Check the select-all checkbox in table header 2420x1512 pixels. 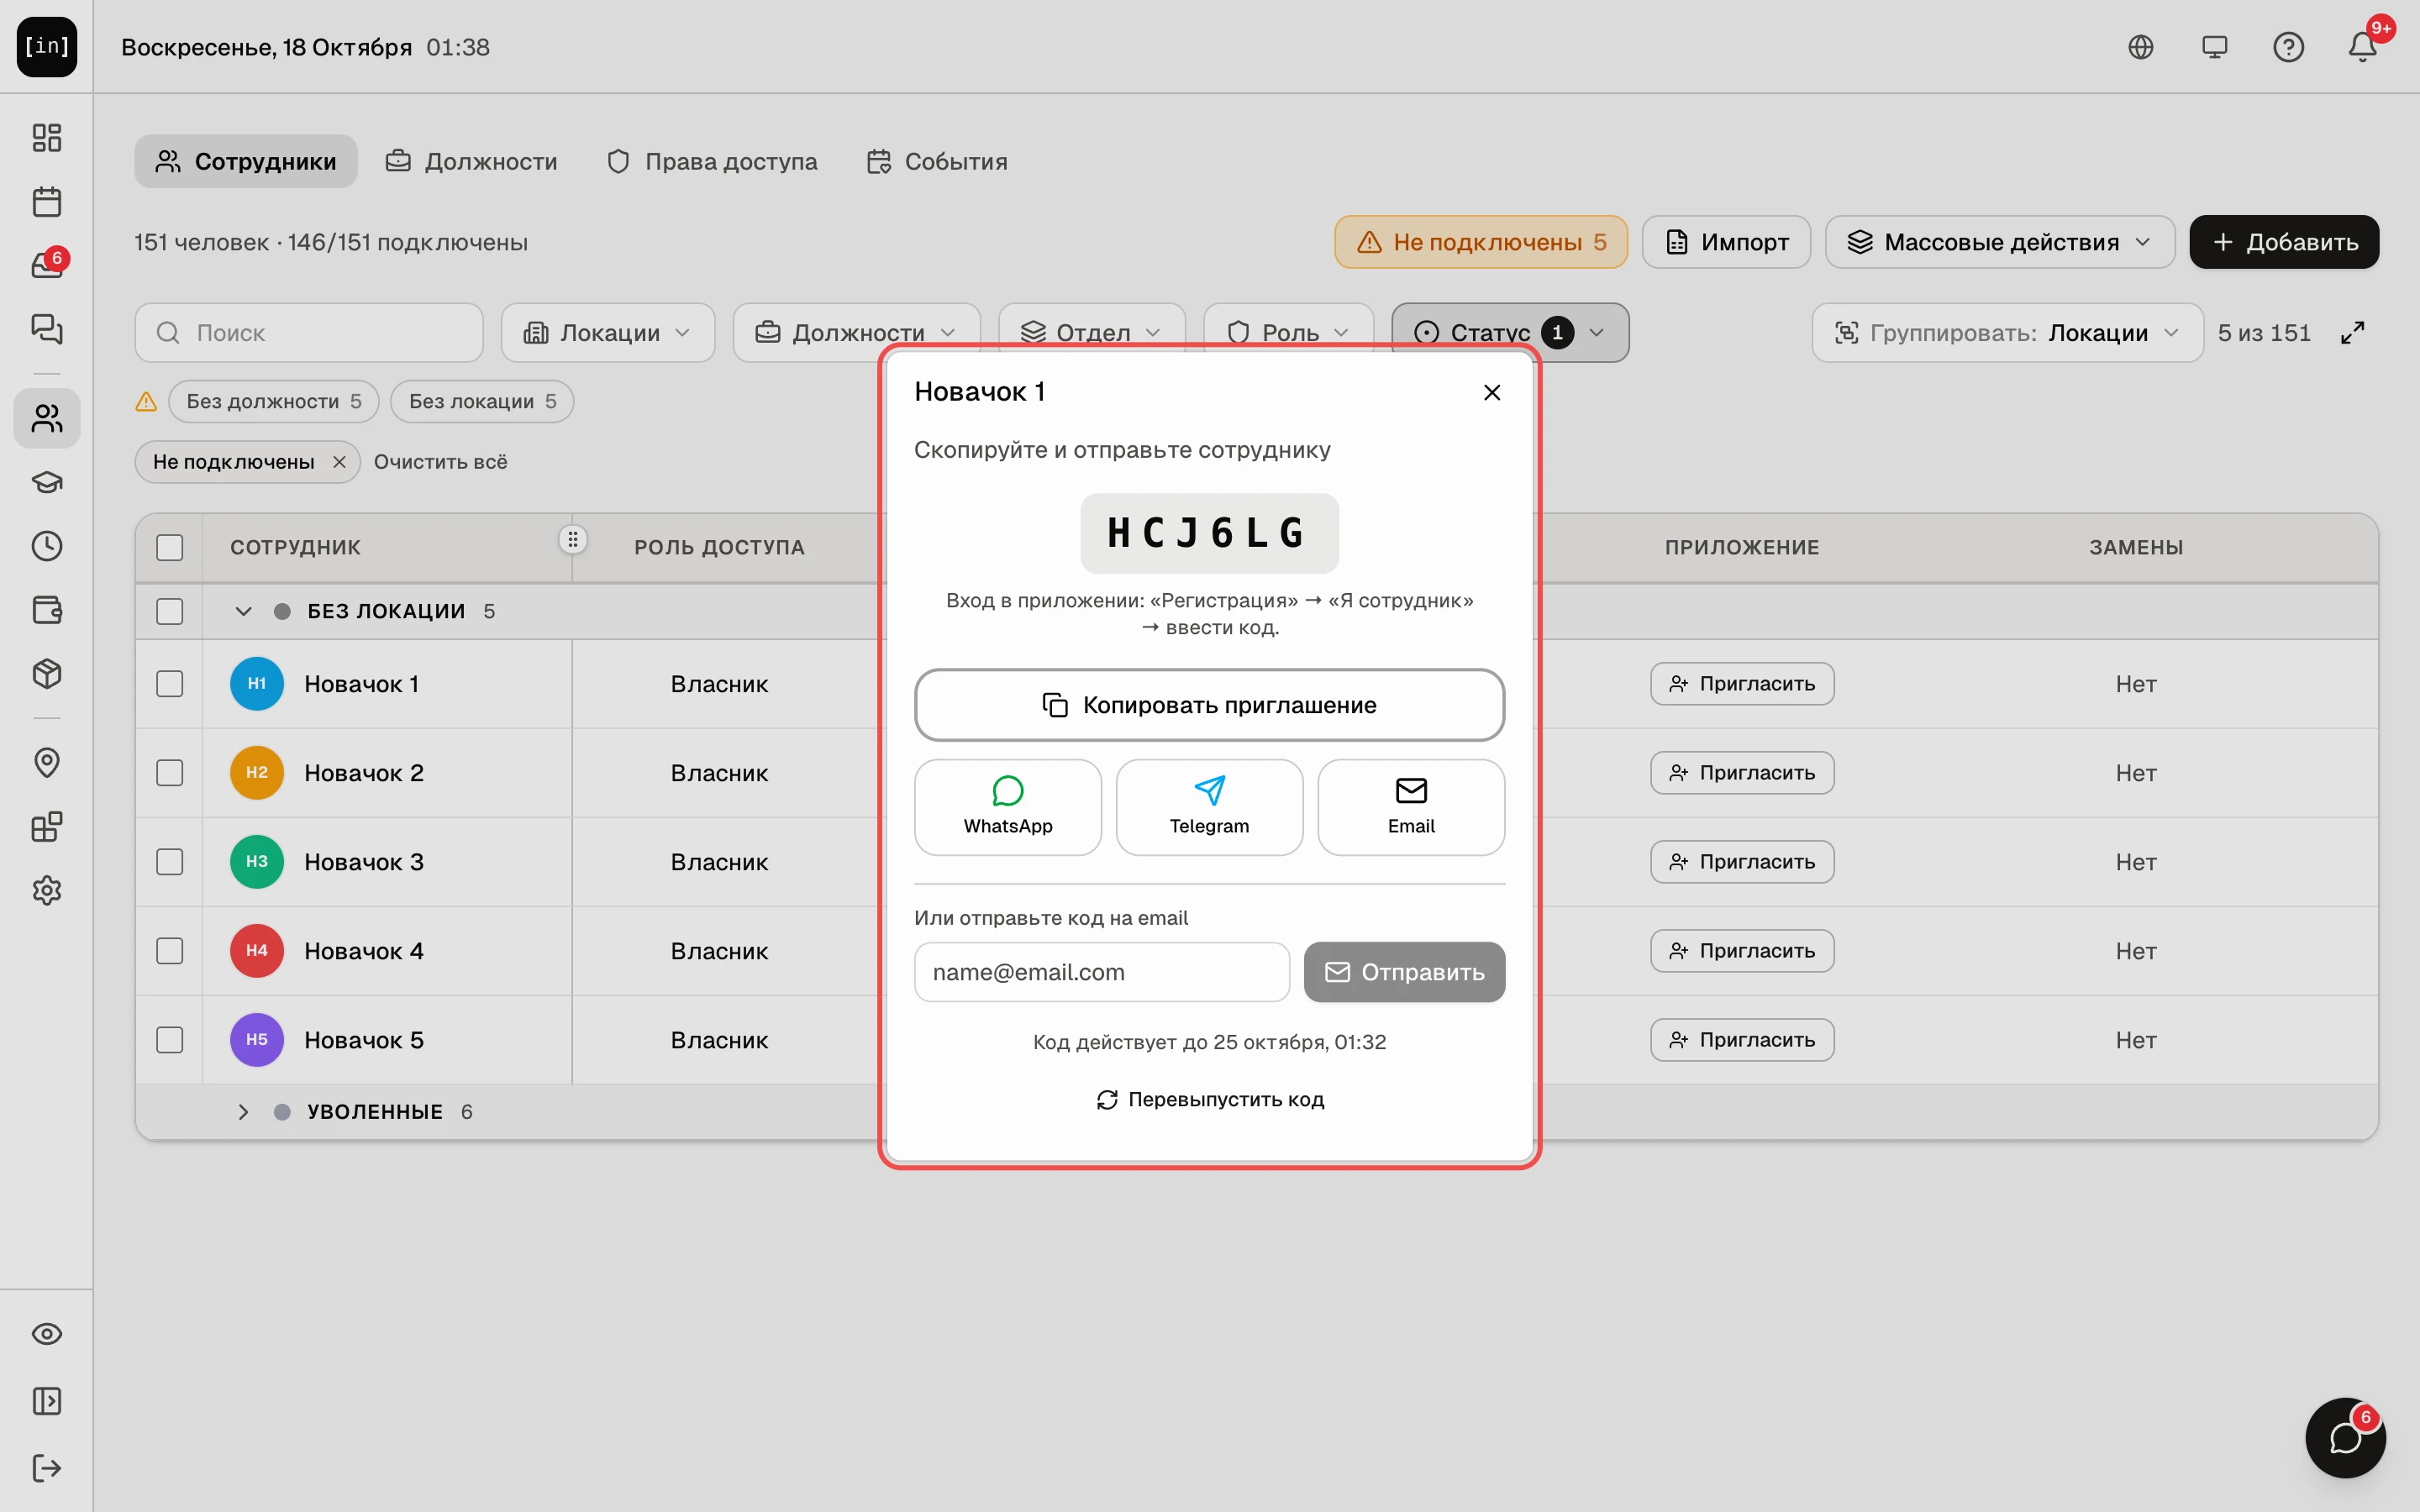pyautogui.click(x=170, y=548)
